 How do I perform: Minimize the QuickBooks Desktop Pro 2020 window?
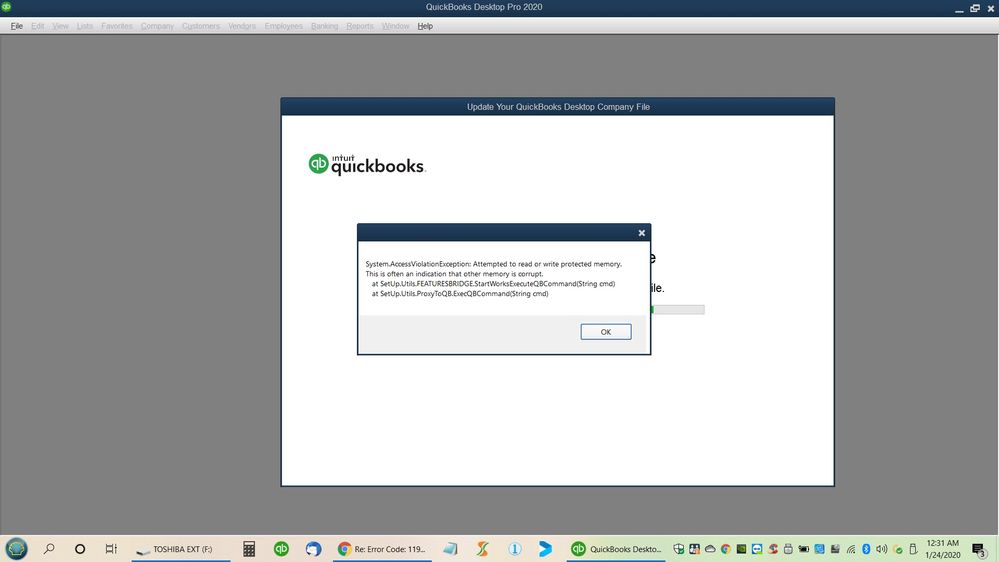click(959, 9)
